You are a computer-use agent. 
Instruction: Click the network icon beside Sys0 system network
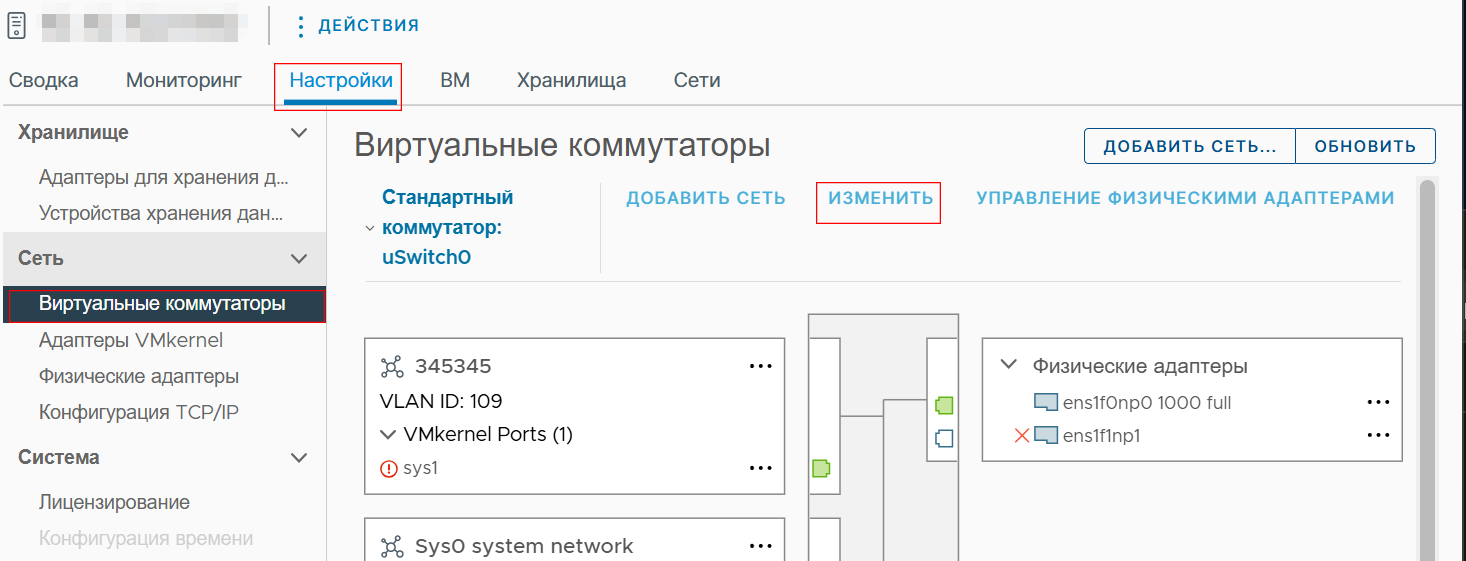click(391, 547)
